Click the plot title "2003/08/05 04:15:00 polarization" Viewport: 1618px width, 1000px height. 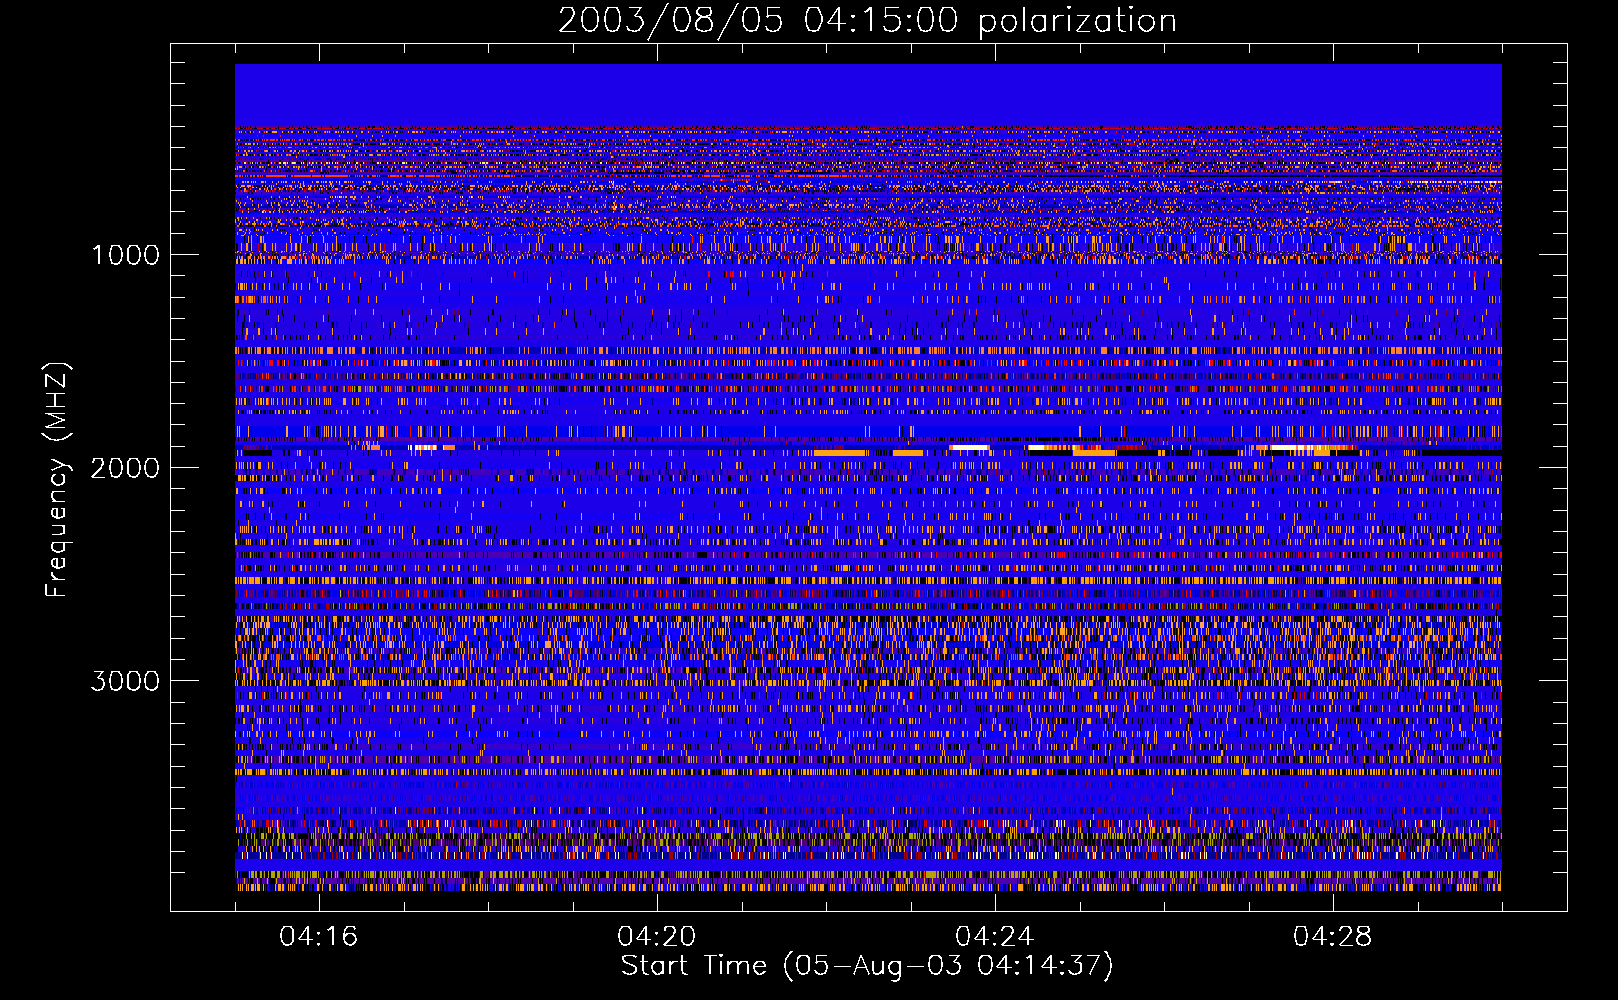tap(867, 20)
